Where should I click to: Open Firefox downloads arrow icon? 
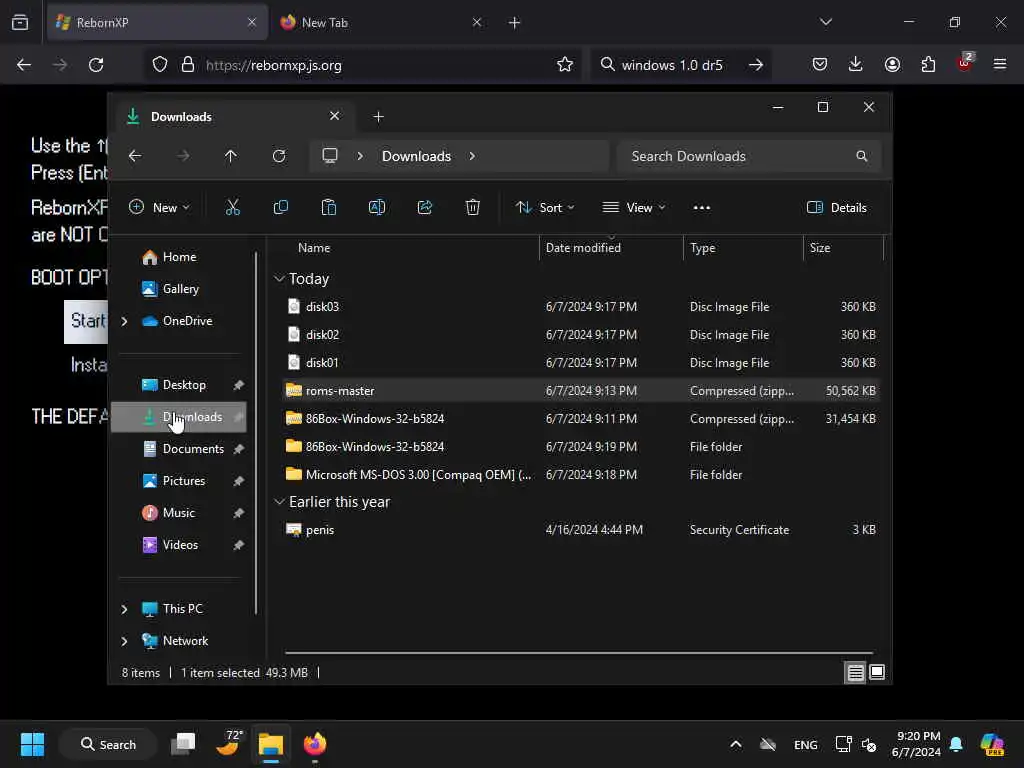click(856, 65)
